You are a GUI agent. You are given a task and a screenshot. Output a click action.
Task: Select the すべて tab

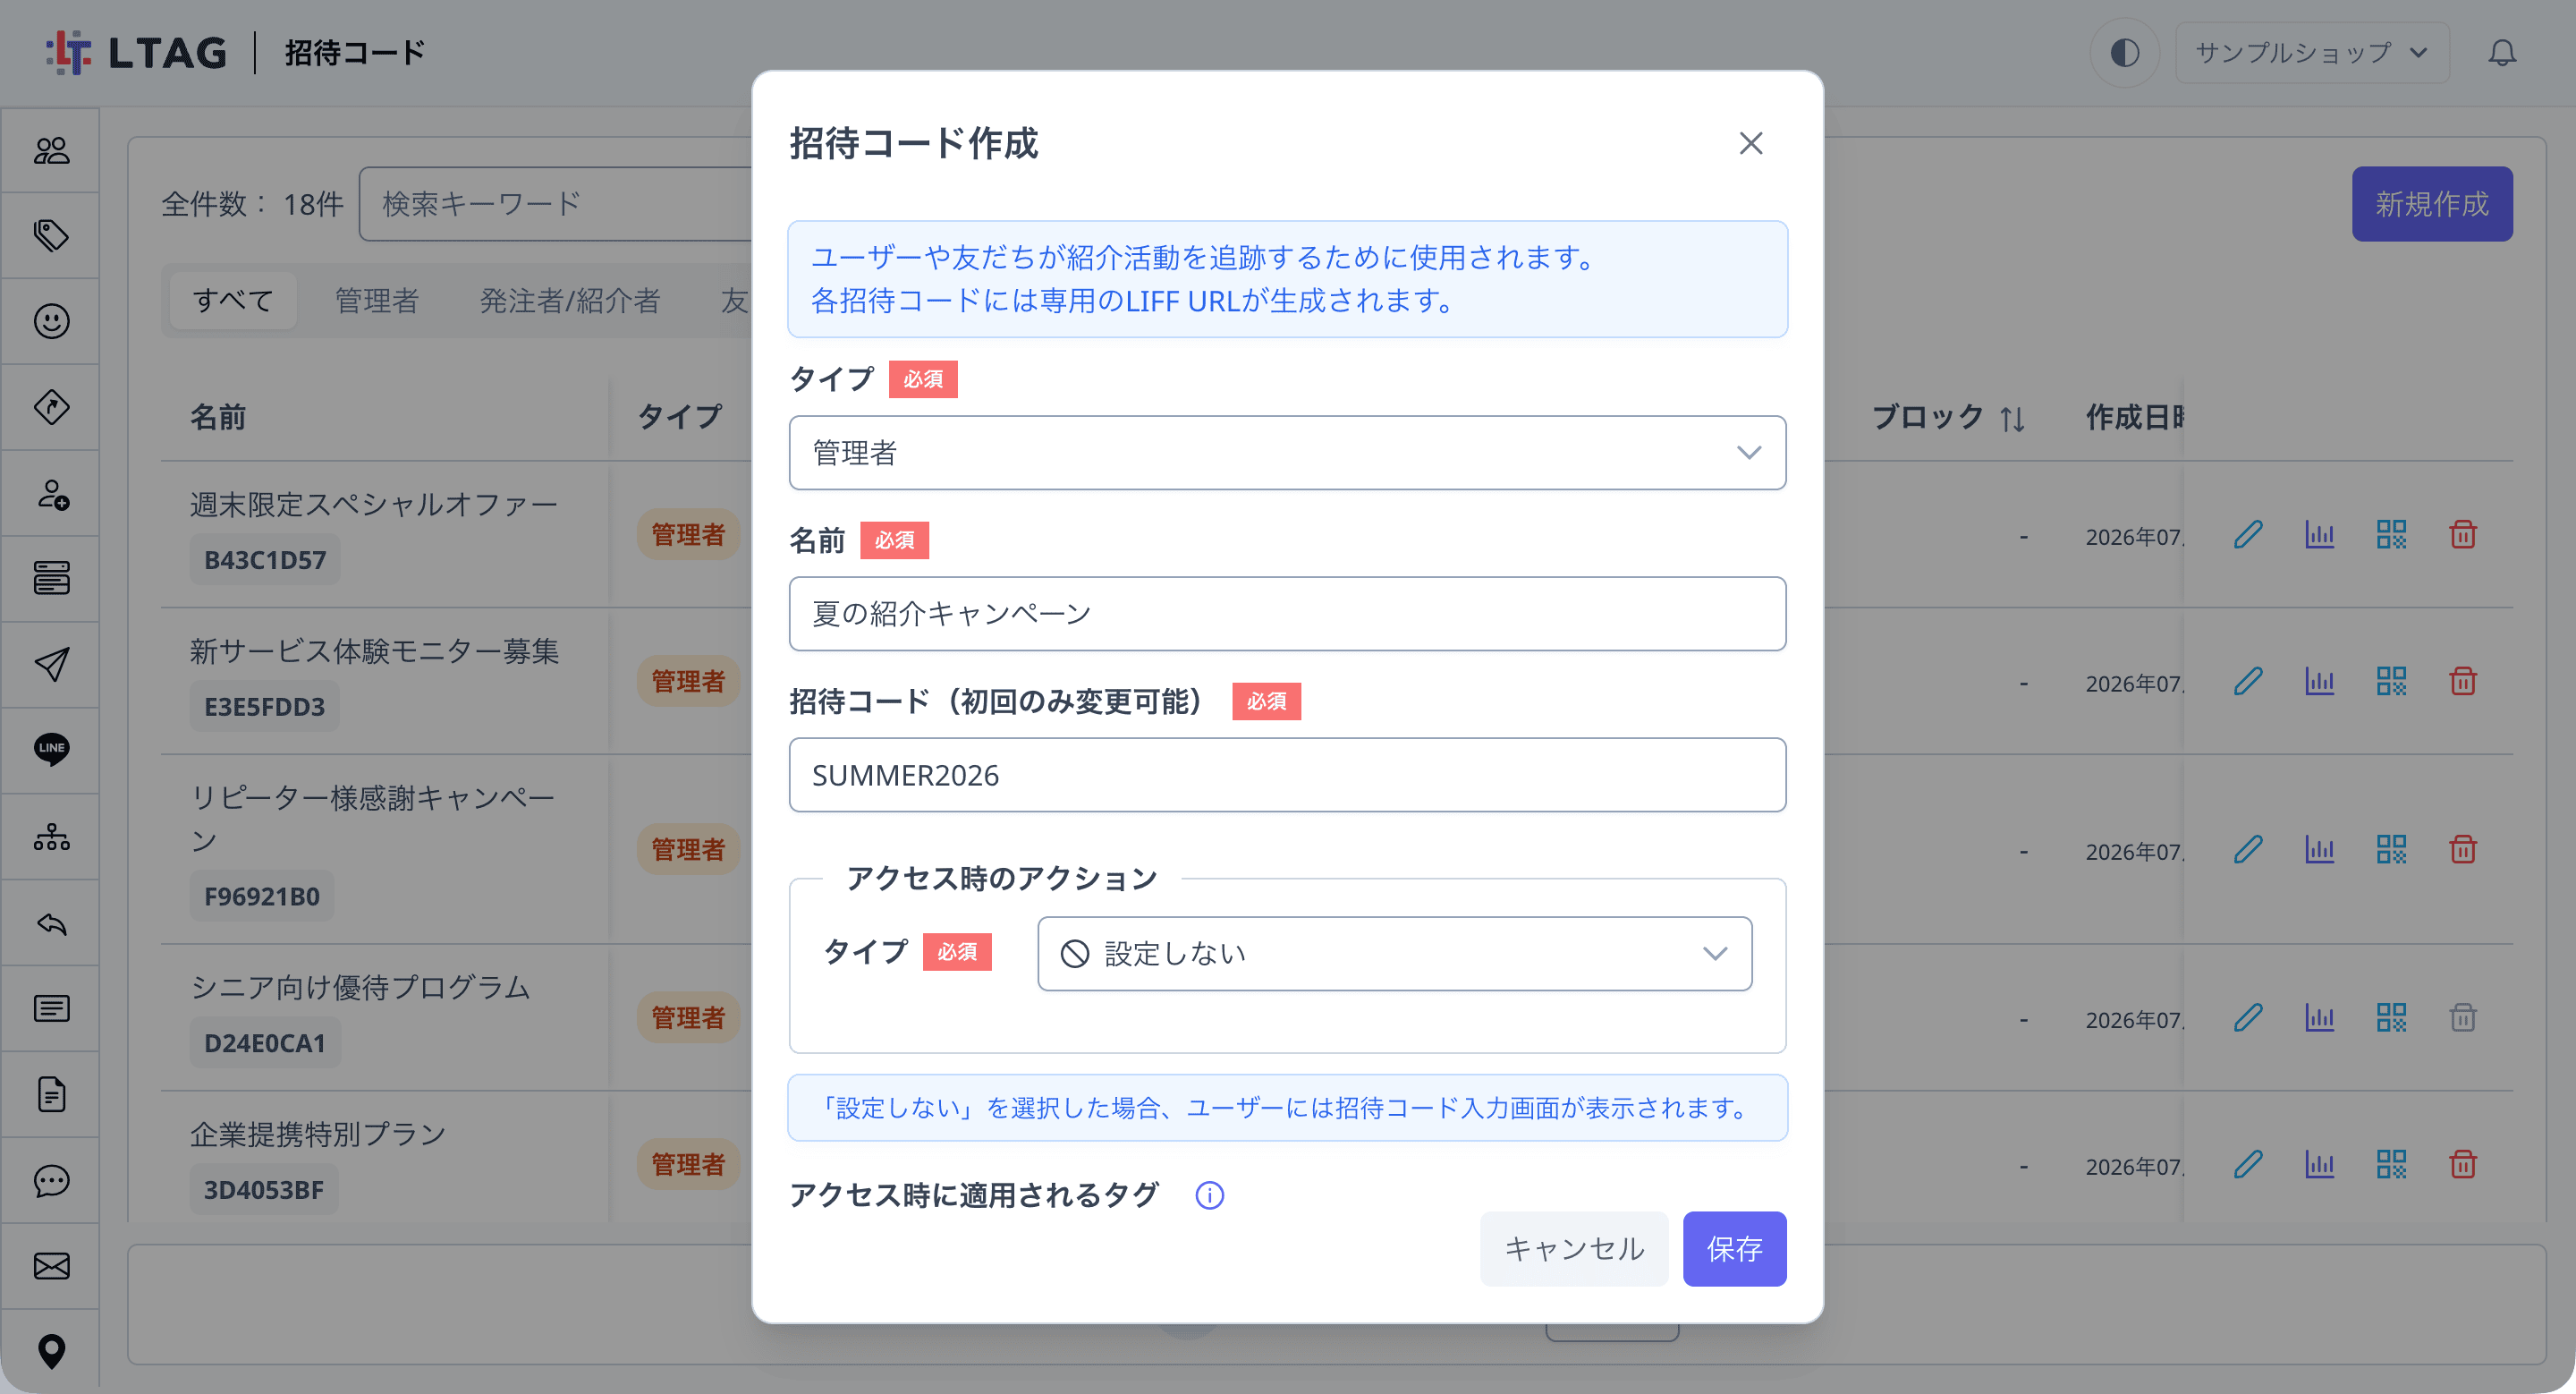[x=232, y=301]
